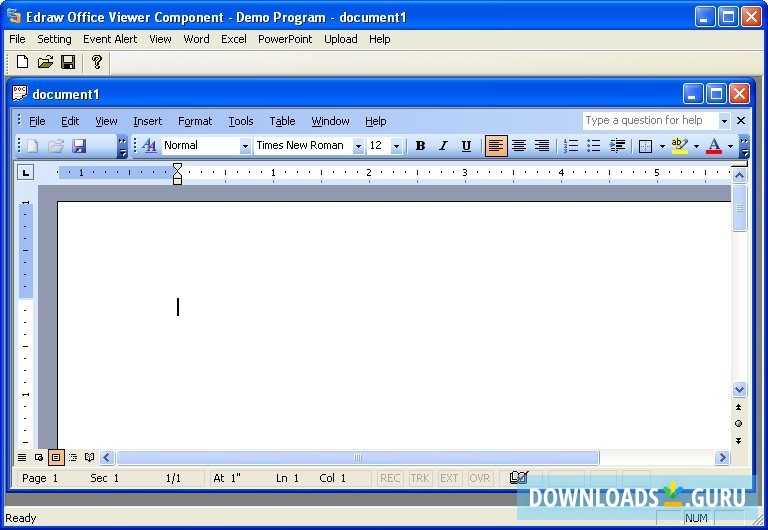This screenshot has width=768, height=530.
Task: Click the Type a question for help box
Action: tap(650, 120)
